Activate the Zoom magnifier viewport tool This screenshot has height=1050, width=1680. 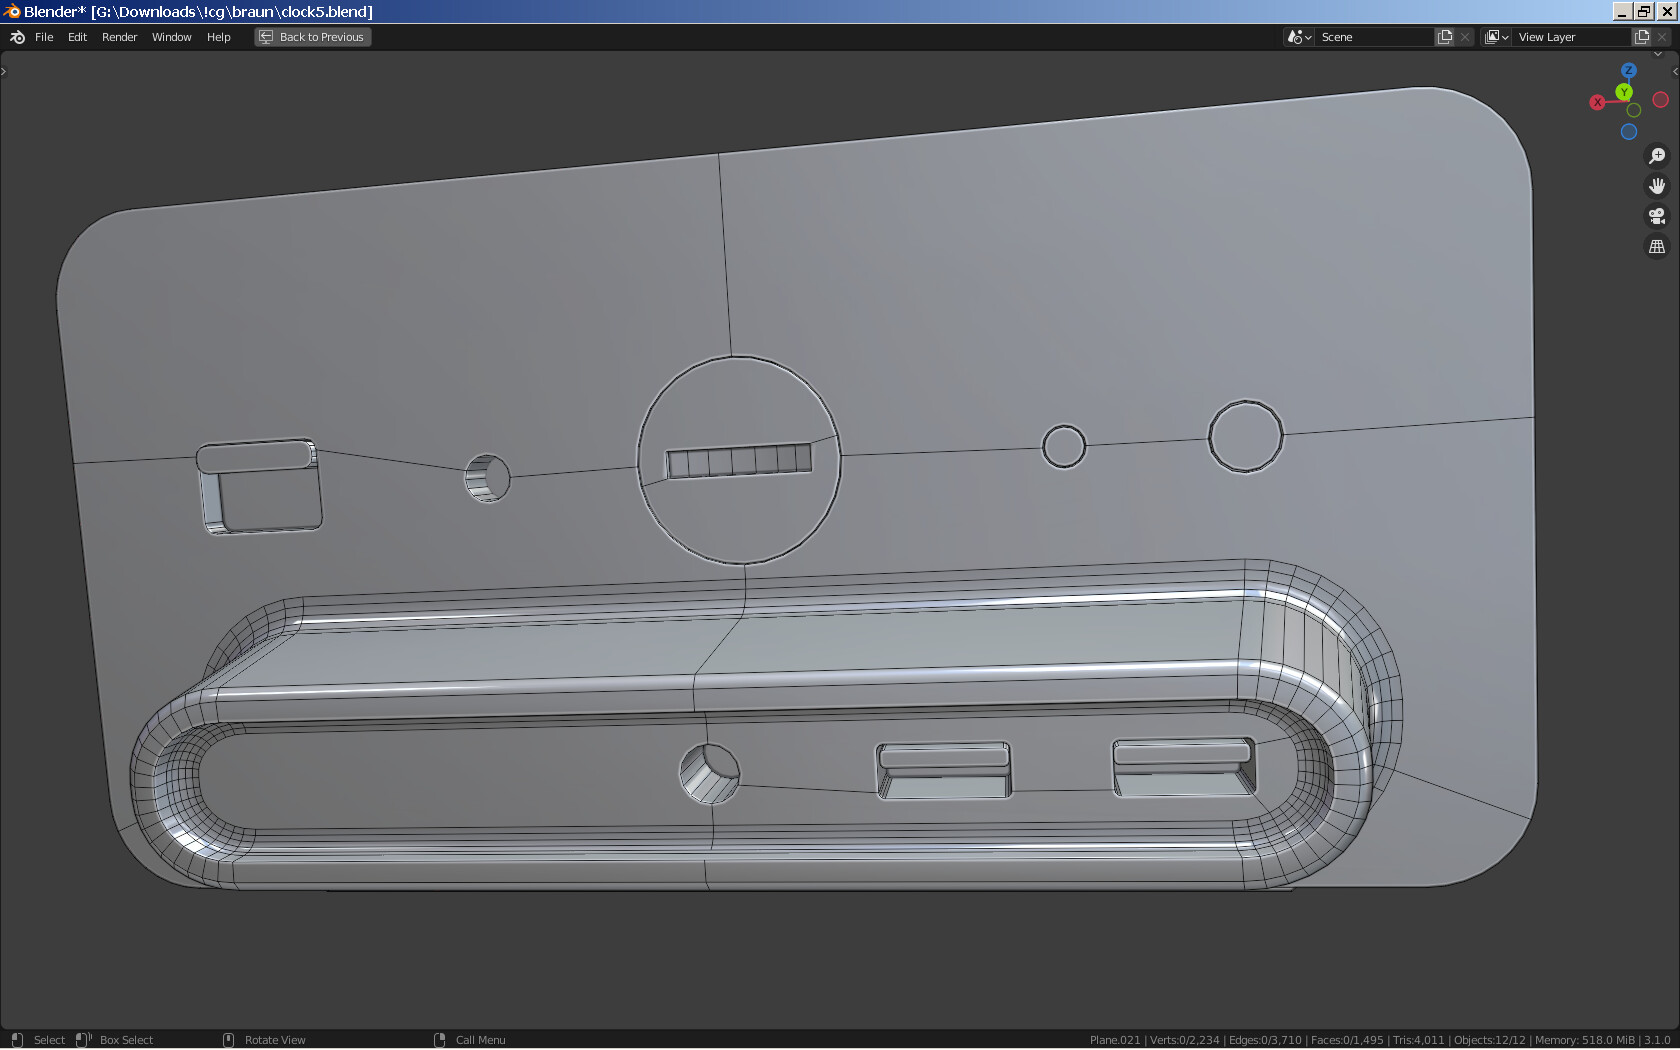click(x=1657, y=156)
